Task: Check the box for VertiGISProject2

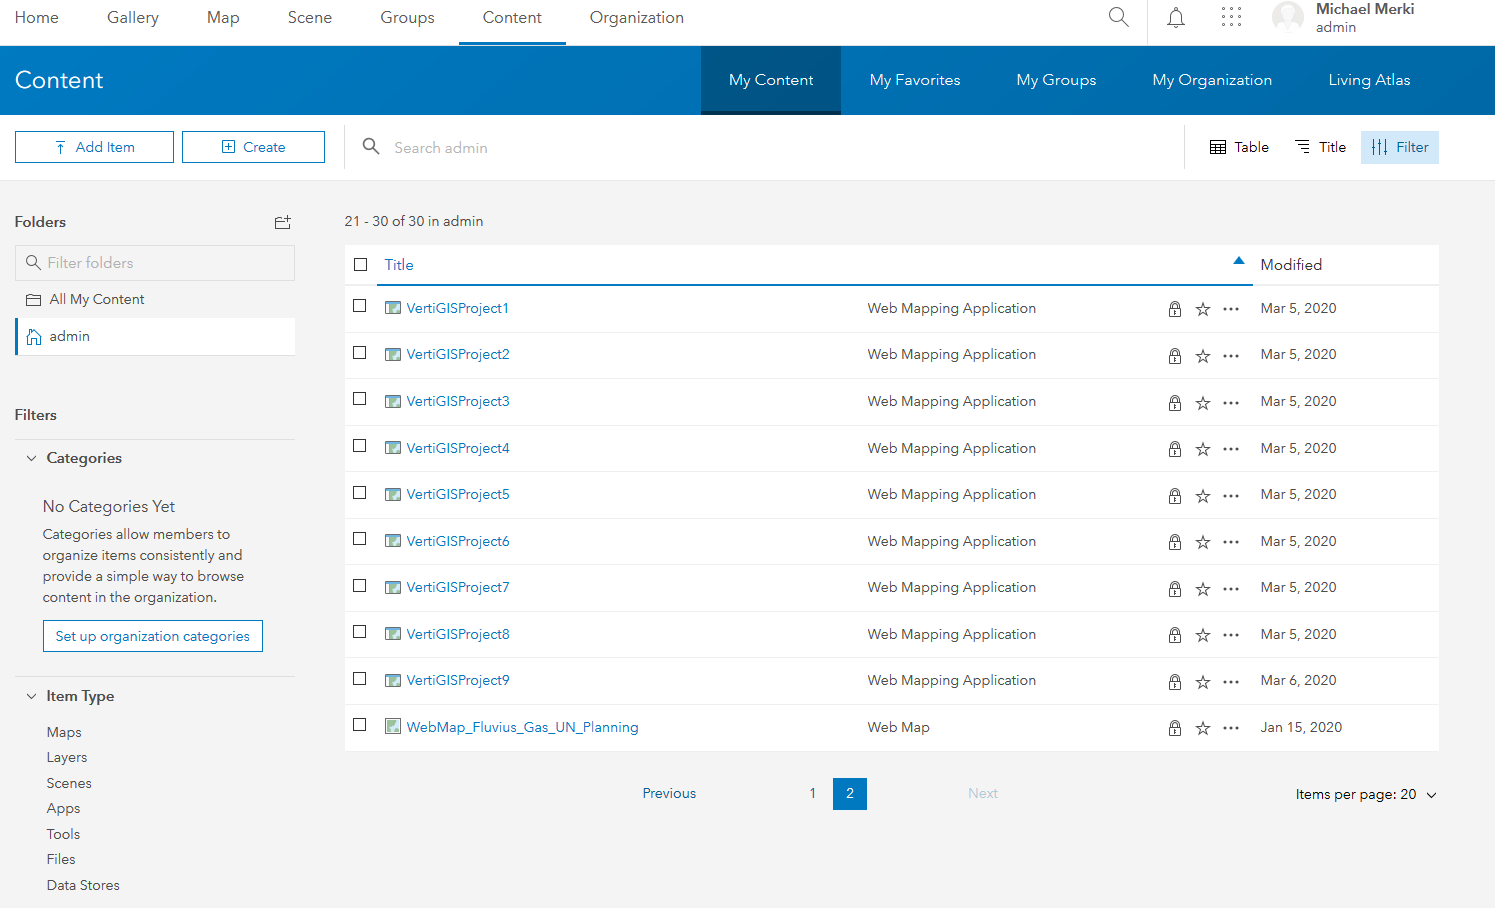Action: (360, 353)
